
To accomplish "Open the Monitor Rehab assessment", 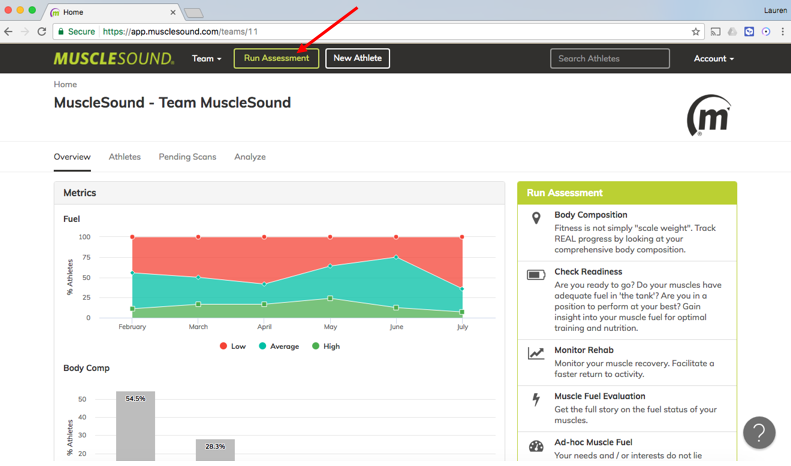I will [x=584, y=350].
